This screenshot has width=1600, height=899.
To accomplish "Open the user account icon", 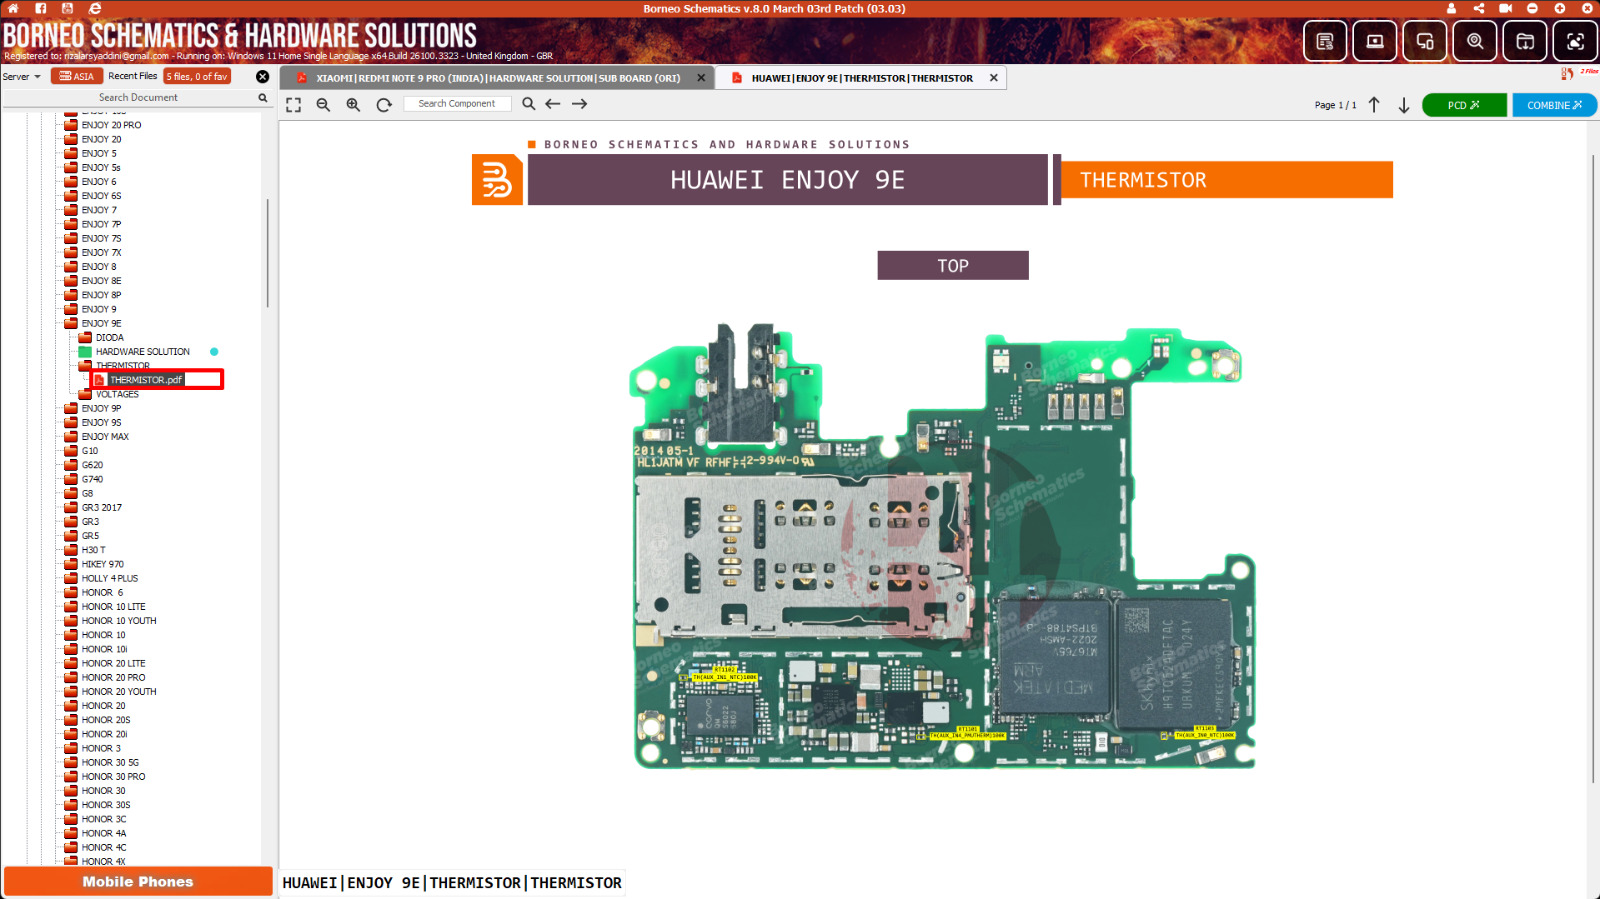I will click(1451, 8).
